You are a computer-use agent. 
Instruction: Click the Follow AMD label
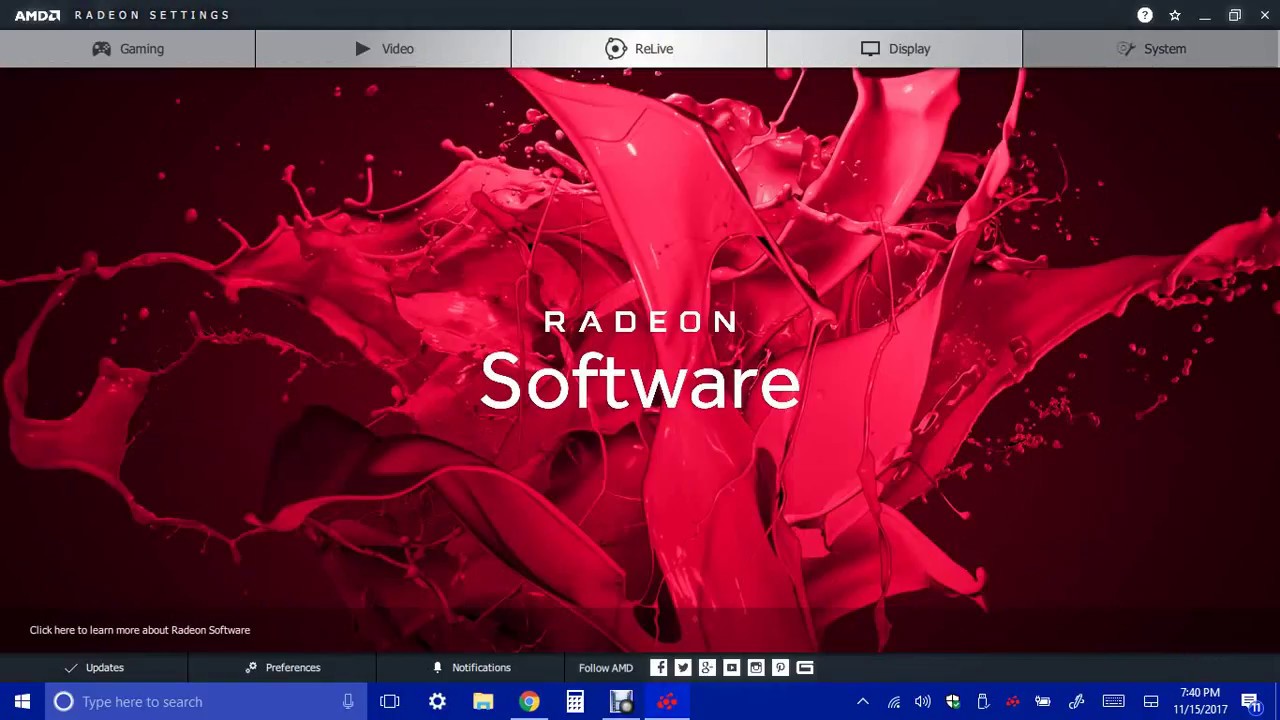(x=606, y=668)
